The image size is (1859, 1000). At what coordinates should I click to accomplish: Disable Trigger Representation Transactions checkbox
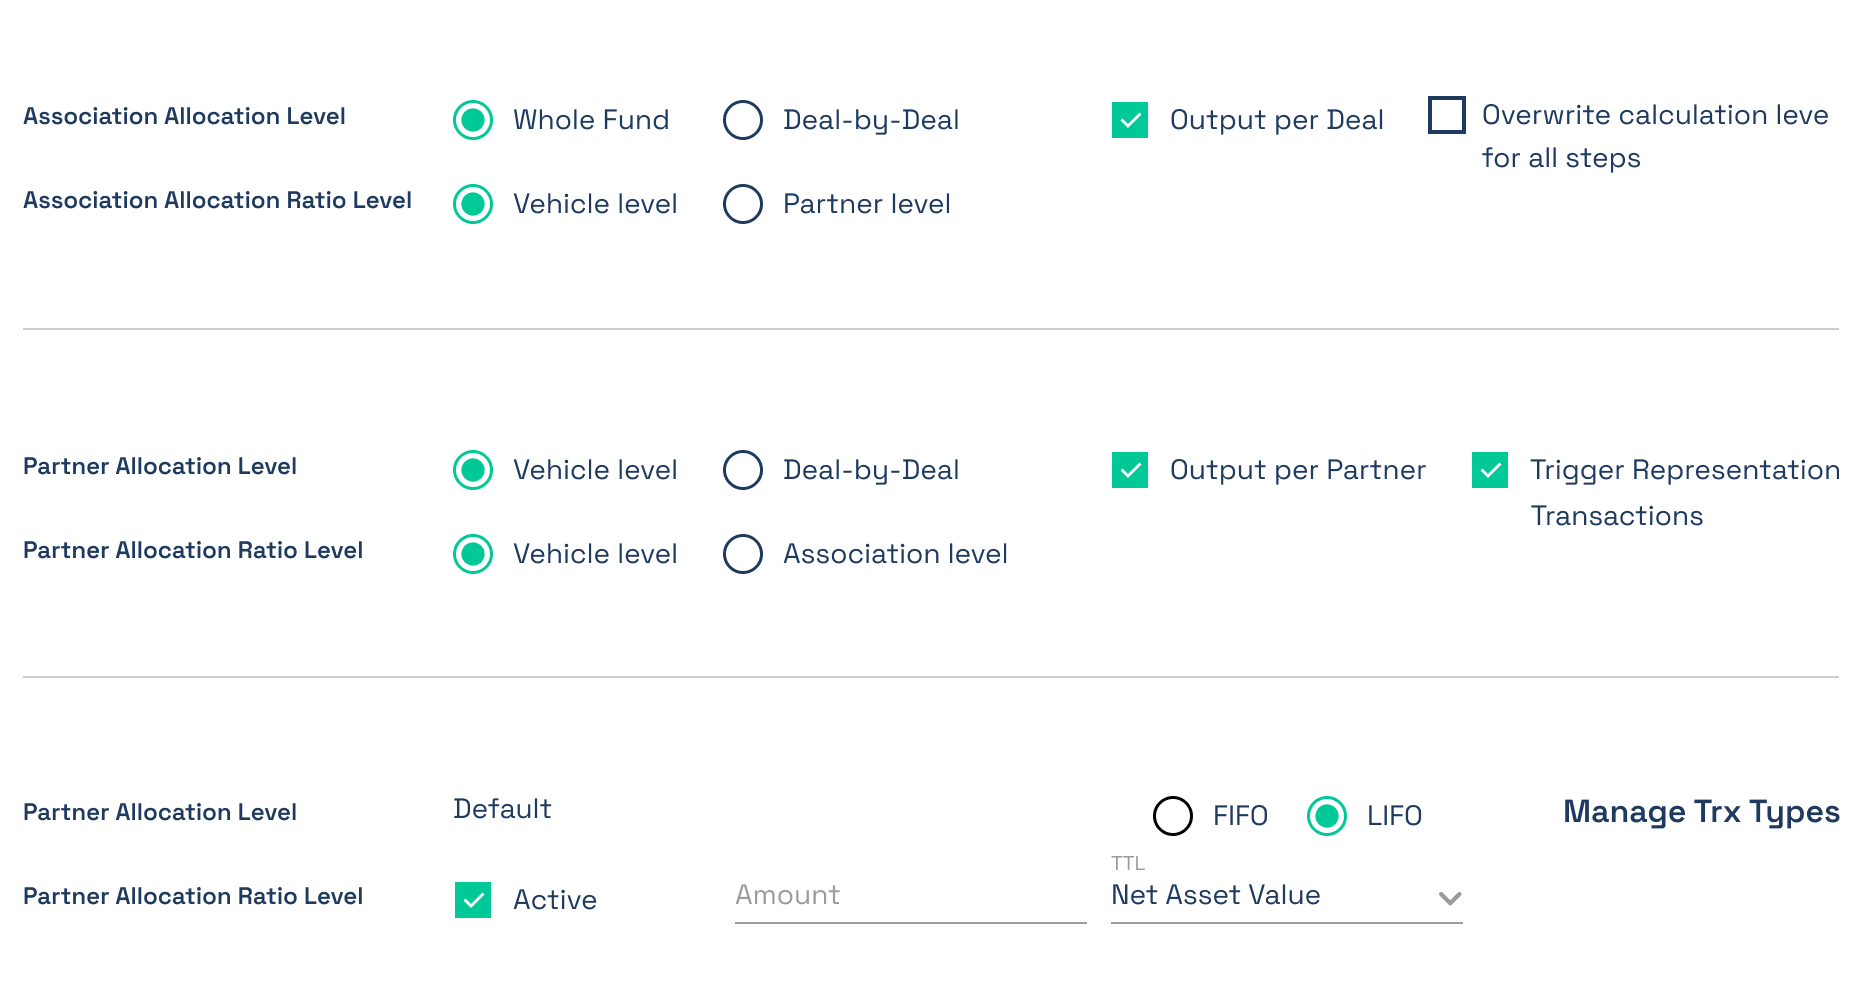[x=1490, y=470]
